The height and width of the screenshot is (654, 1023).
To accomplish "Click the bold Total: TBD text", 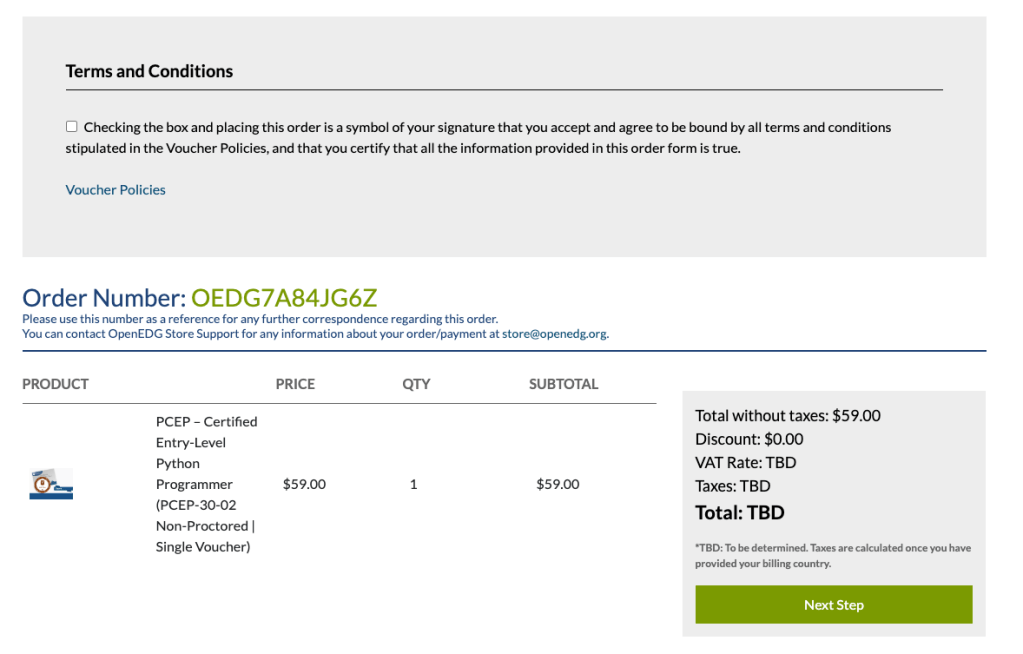I will [740, 513].
